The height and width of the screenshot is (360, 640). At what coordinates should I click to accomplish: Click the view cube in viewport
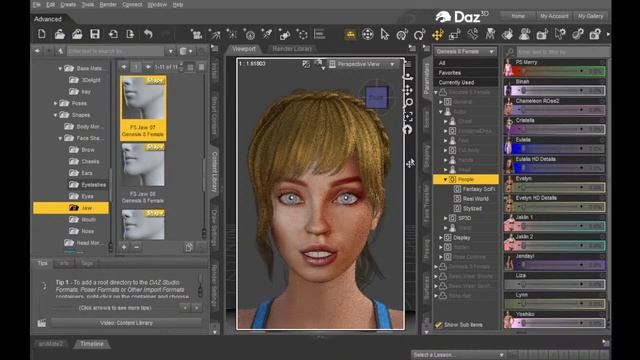376,97
